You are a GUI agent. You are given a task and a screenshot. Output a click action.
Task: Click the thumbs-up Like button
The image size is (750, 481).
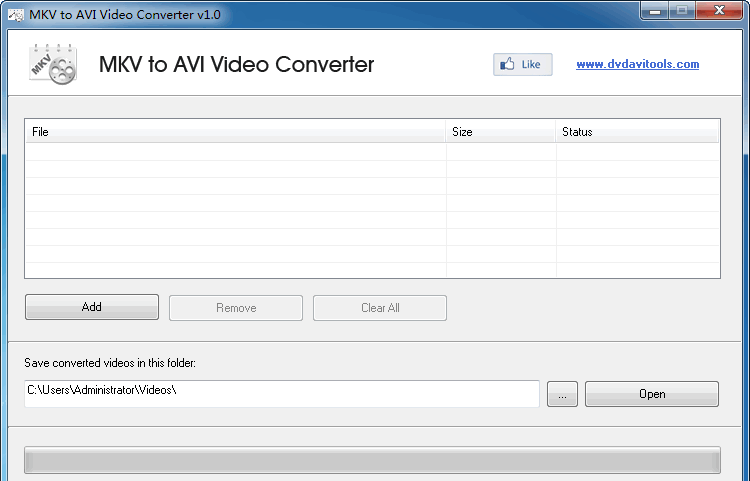(x=522, y=65)
